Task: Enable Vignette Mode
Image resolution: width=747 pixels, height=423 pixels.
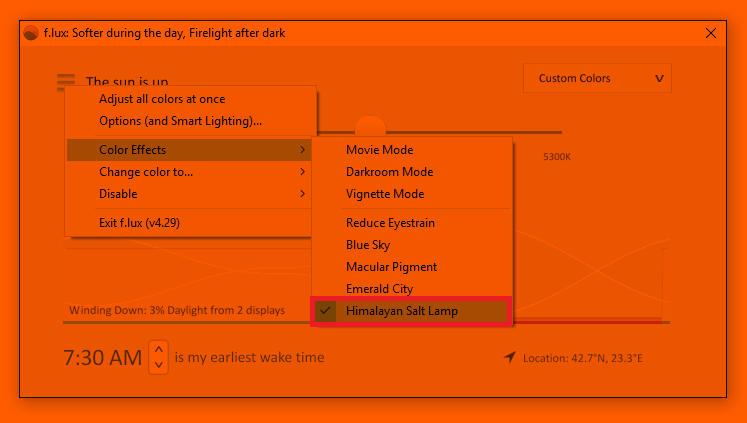Action: [x=412, y=194]
